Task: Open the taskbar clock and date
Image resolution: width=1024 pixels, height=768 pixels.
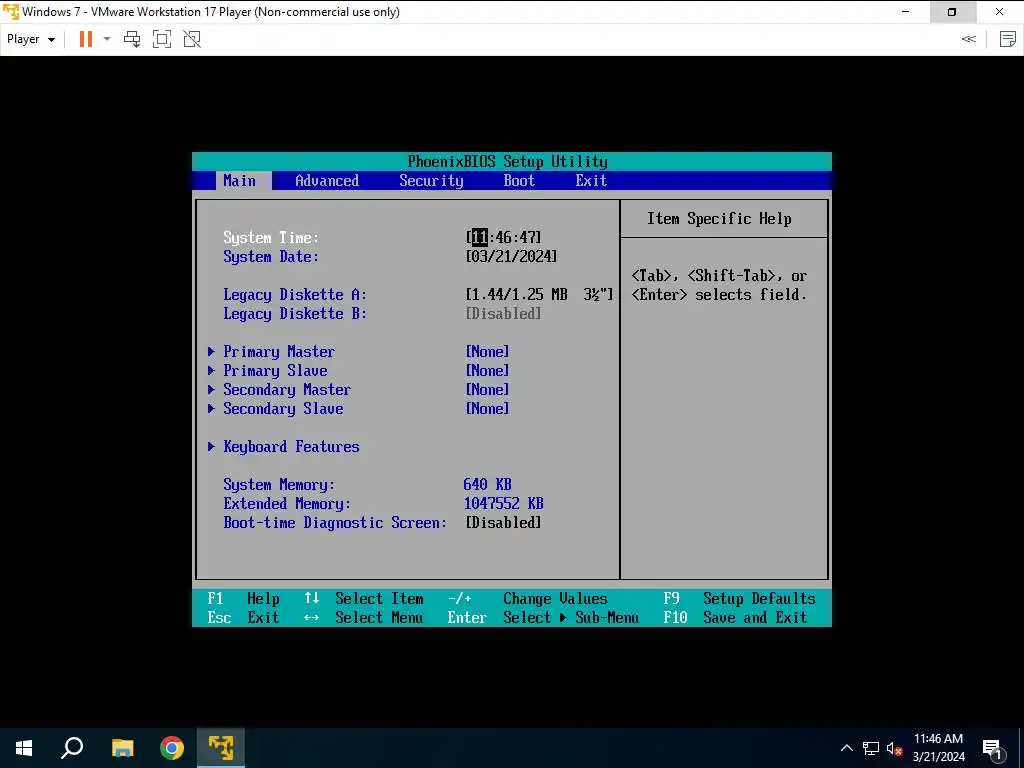Action: pyautogui.click(x=938, y=748)
